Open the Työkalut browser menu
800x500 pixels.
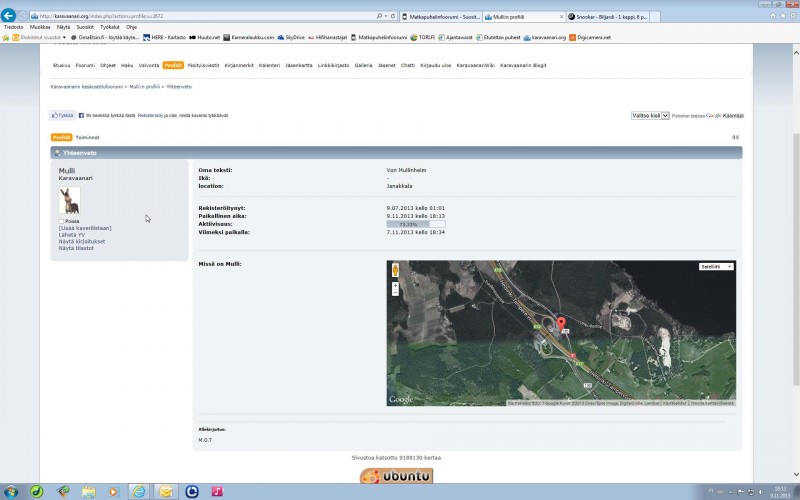point(110,27)
